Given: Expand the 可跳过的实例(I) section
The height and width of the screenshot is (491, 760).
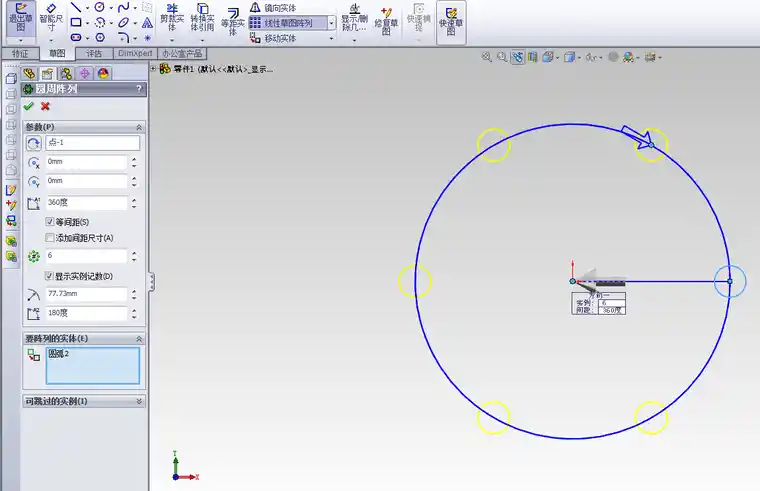Looking at the screenshot, I should [139, 401].
